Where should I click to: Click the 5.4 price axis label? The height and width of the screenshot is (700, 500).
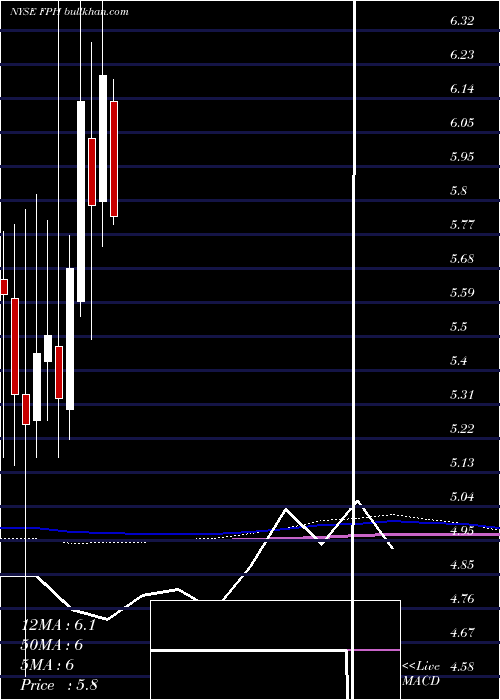459,360
